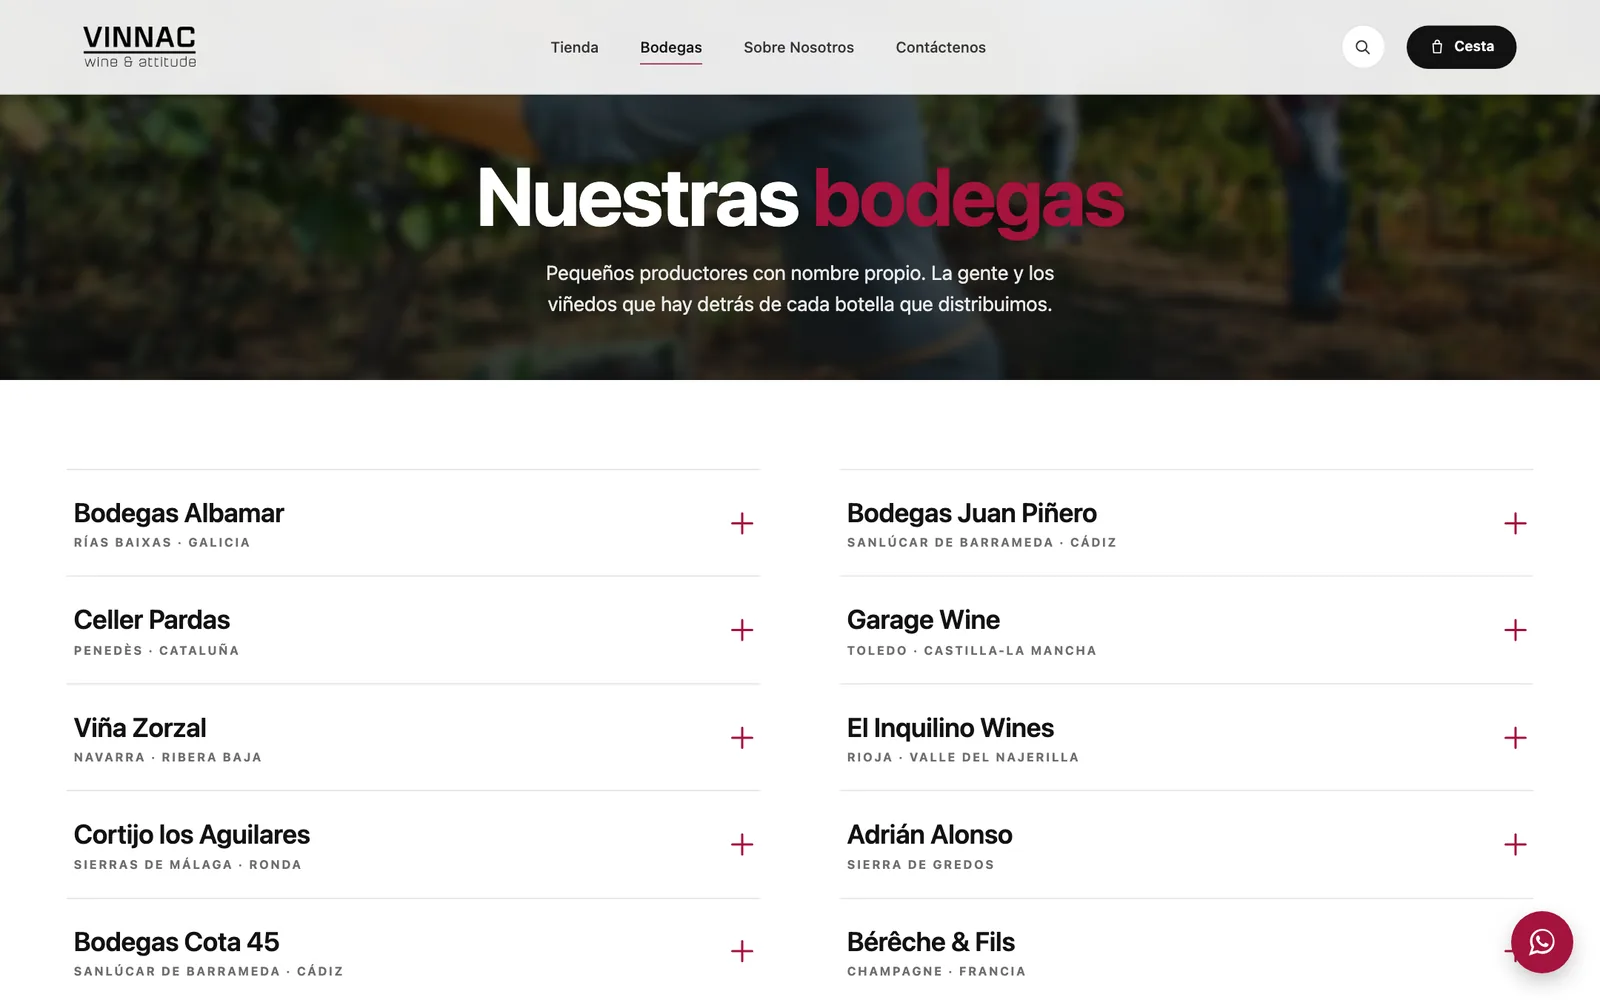Expand El Inquilino Wines plus icon

pyautogui.click(x=1515, y=738)
